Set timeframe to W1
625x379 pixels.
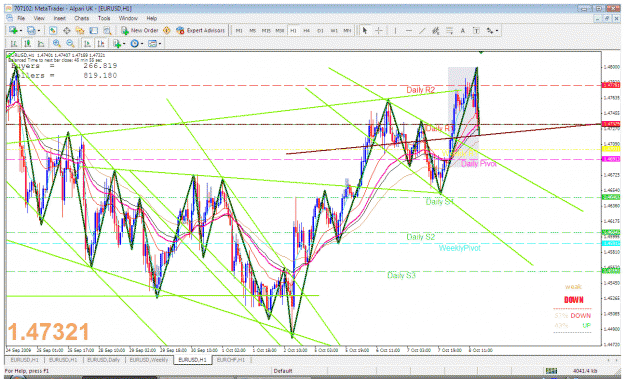pyautogui.click(x=334, y=31)
